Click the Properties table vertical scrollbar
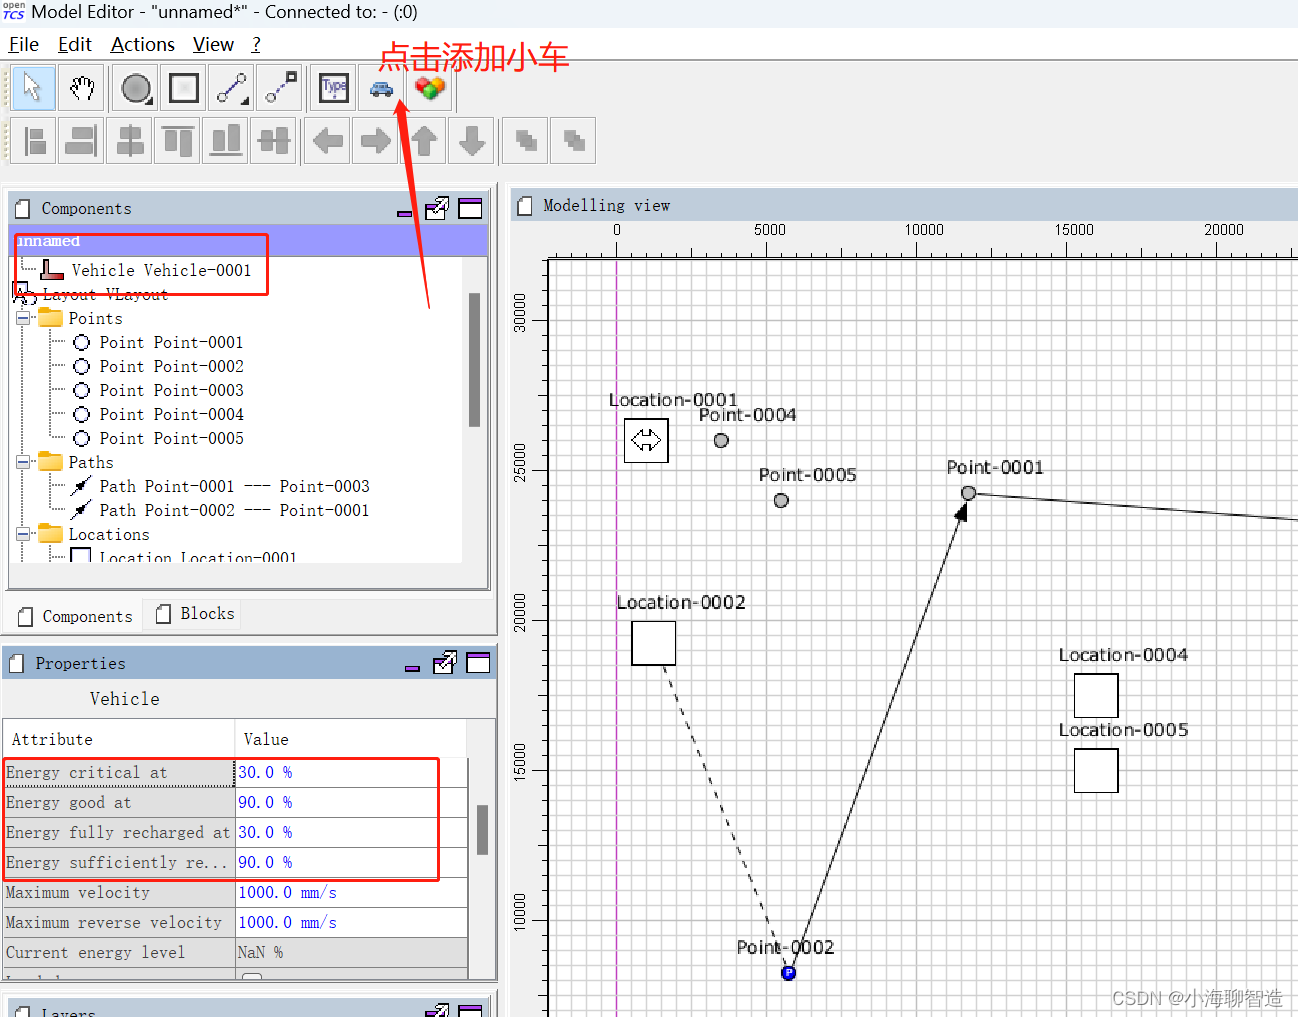The image size is (1298, 1017). point(482,830)
